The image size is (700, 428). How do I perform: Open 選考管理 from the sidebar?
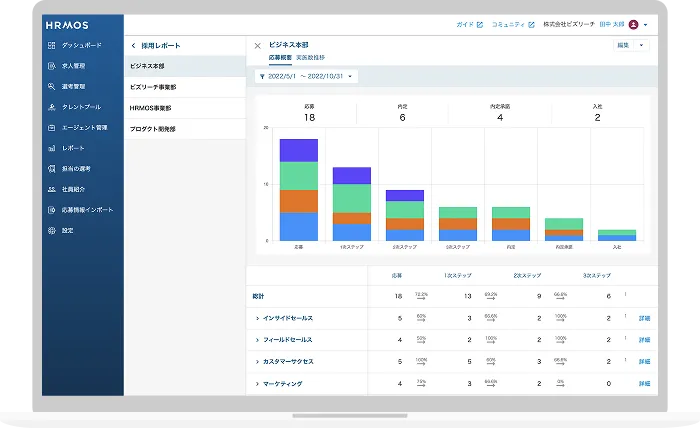tap(52, 87)
